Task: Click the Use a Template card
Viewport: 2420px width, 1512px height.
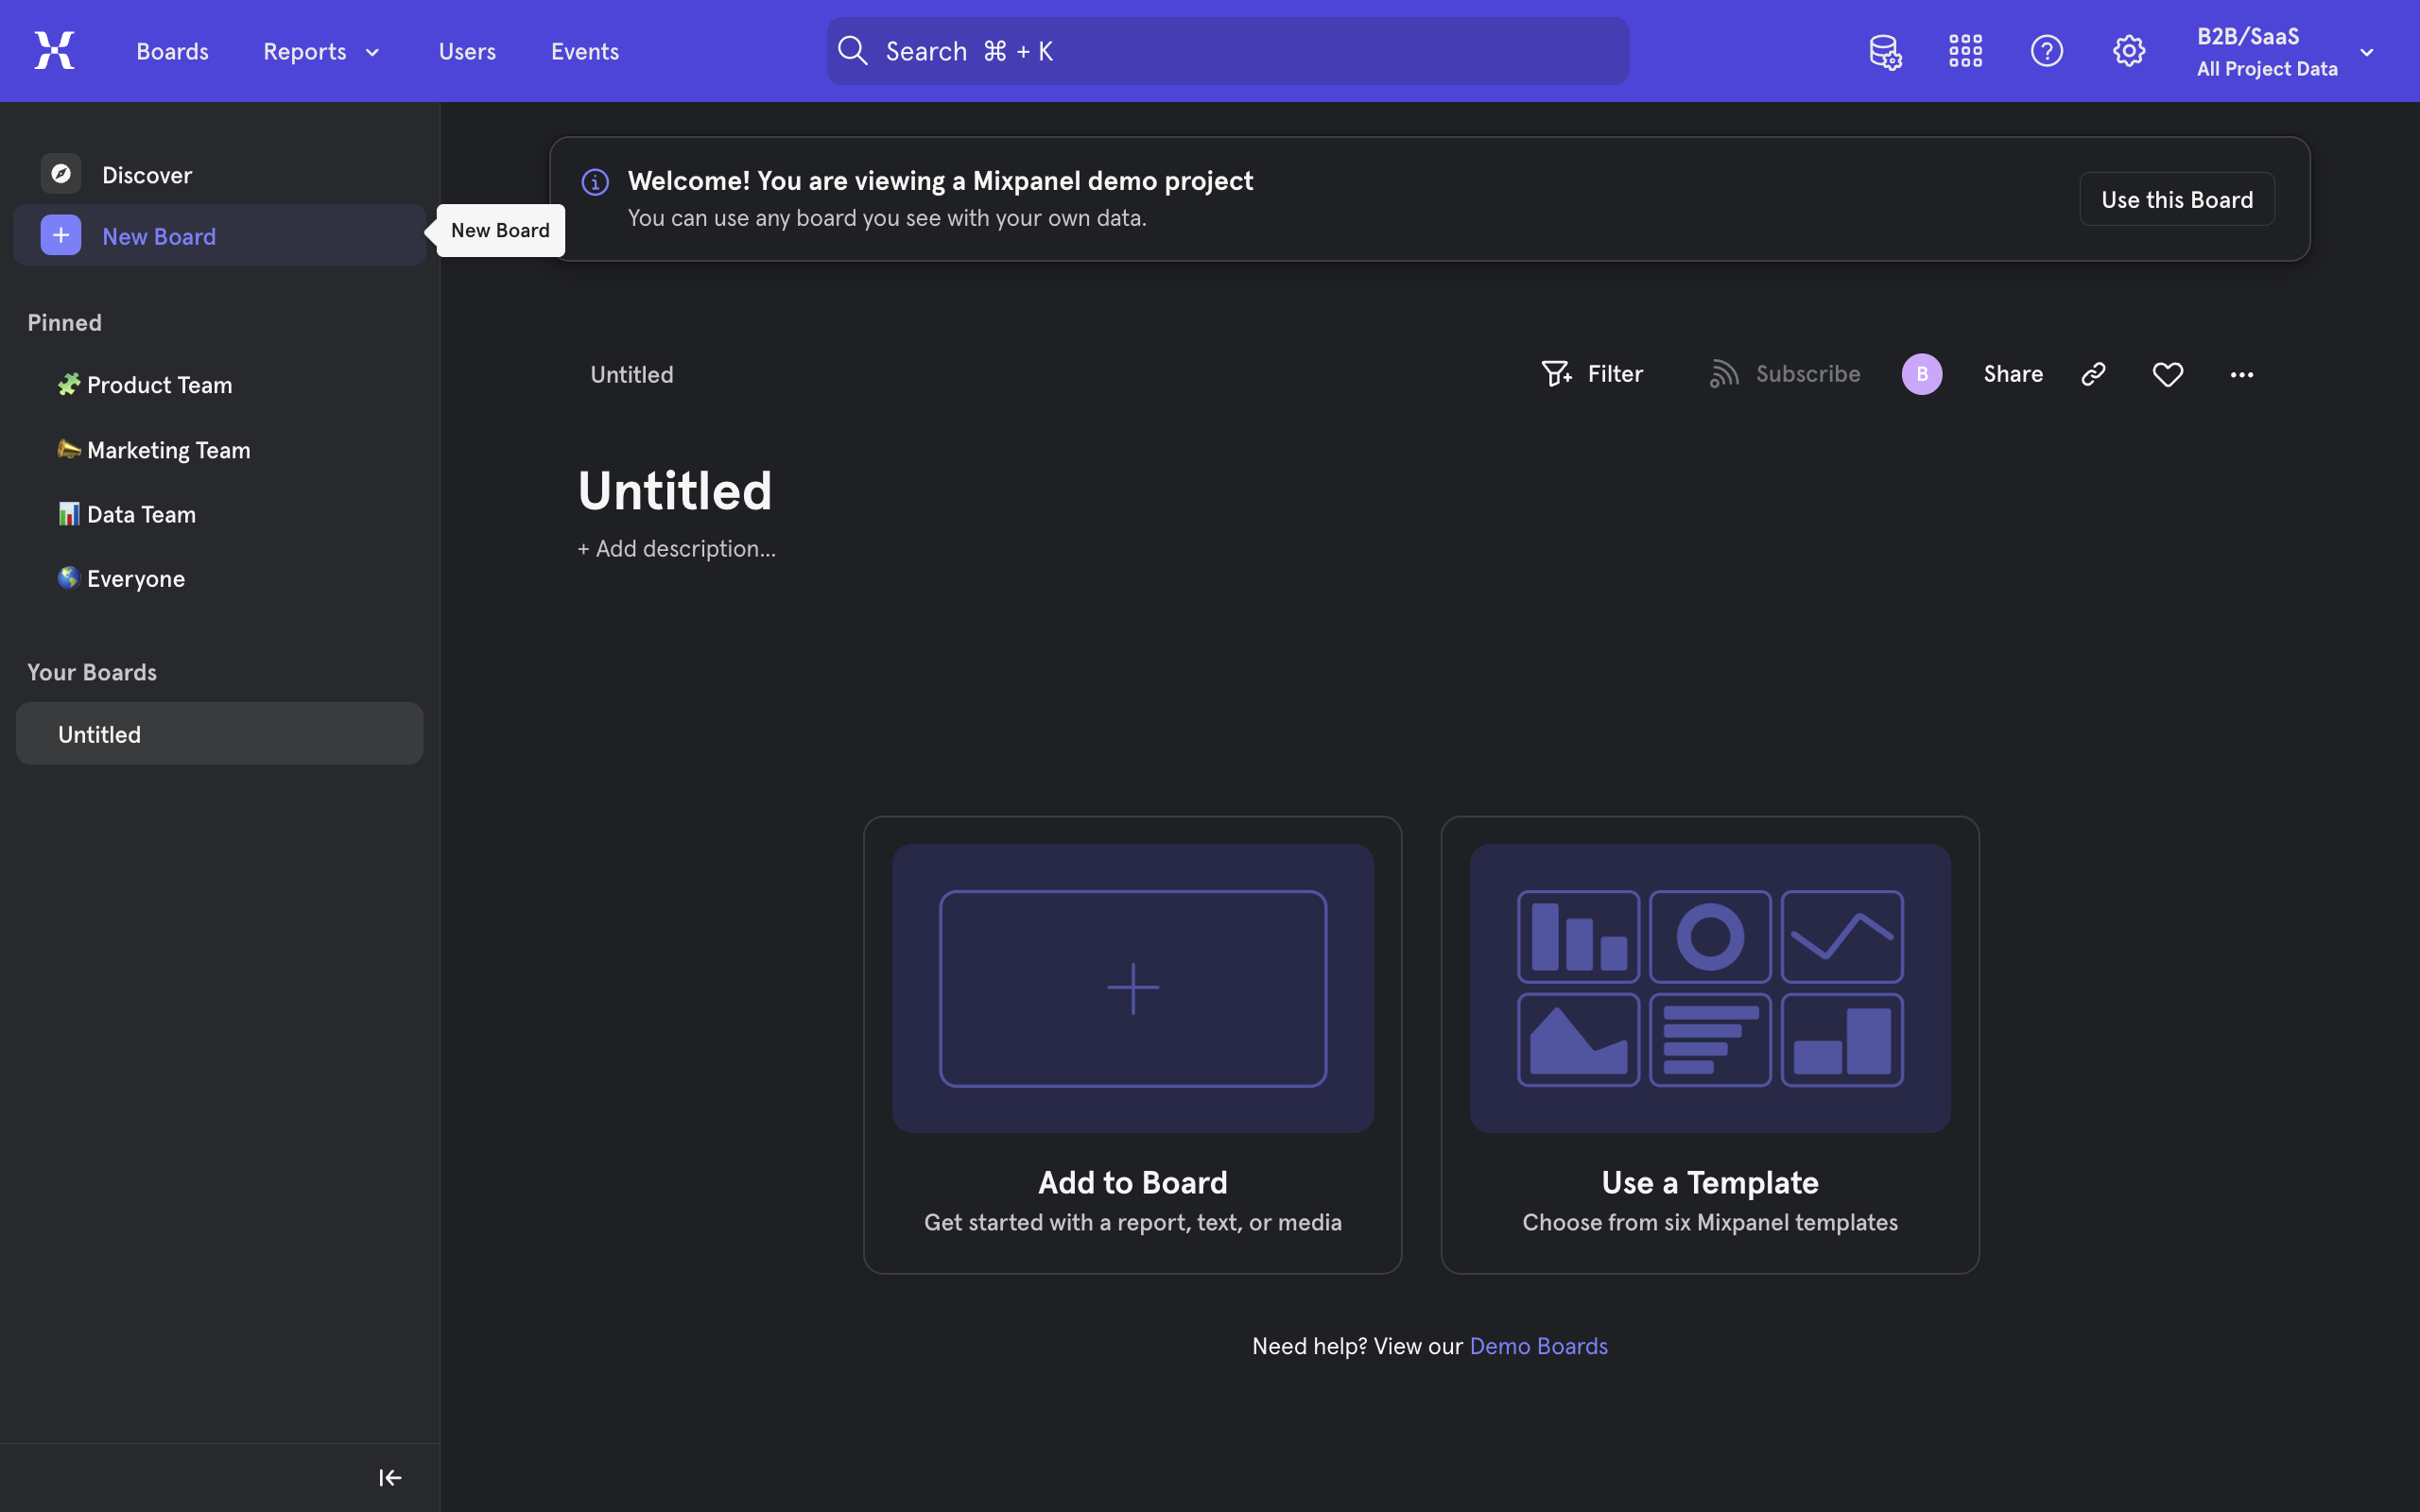Action: [x=1709, y=1044]
